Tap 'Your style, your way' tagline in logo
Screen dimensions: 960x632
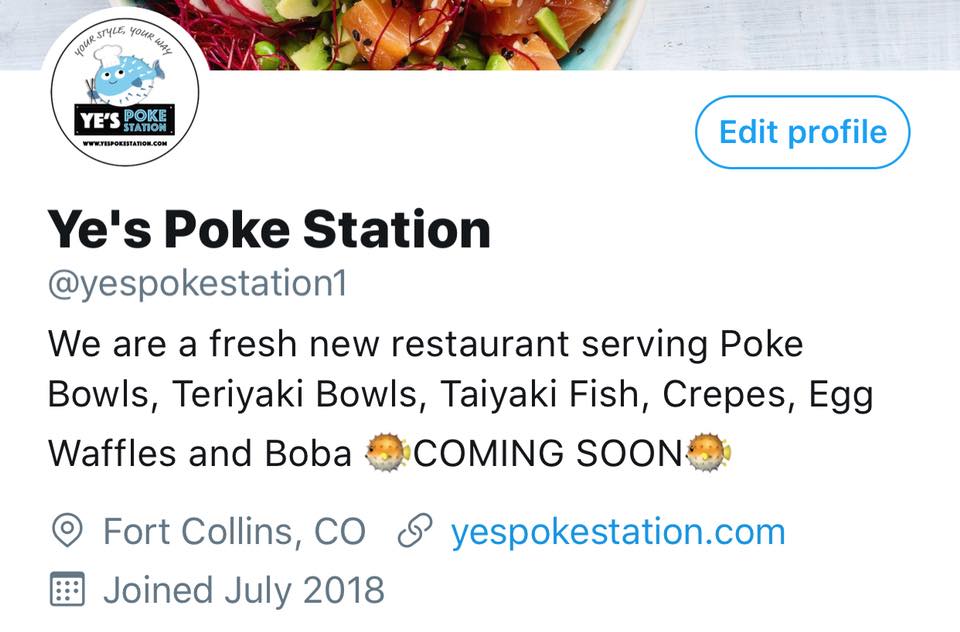click(124, 40)
